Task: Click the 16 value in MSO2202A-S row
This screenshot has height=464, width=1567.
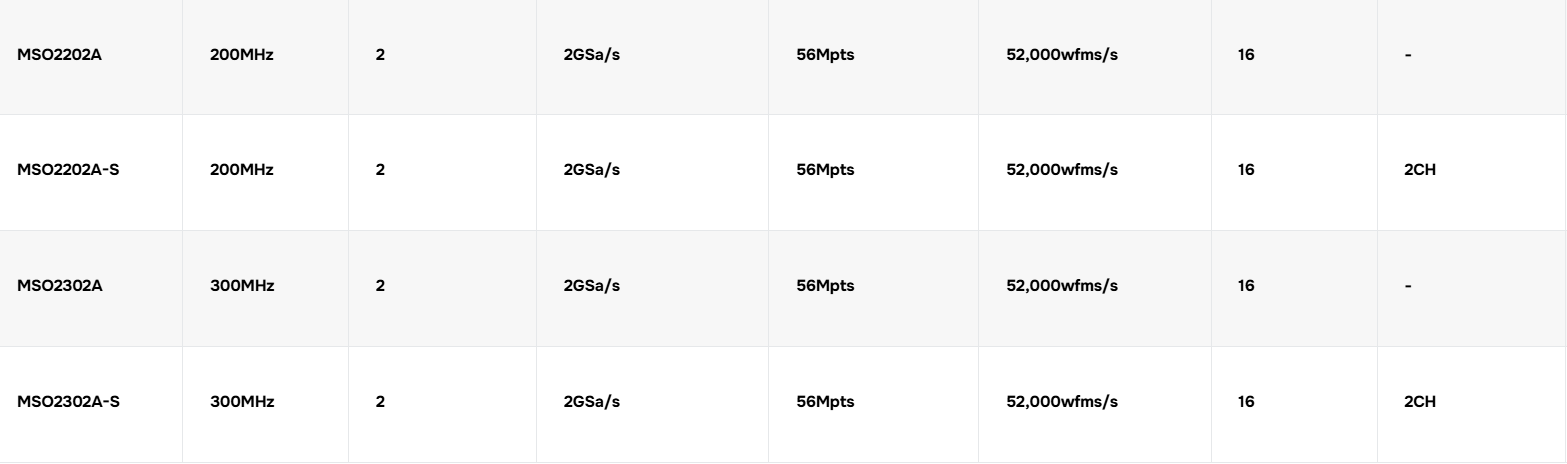Action: 1246,170
